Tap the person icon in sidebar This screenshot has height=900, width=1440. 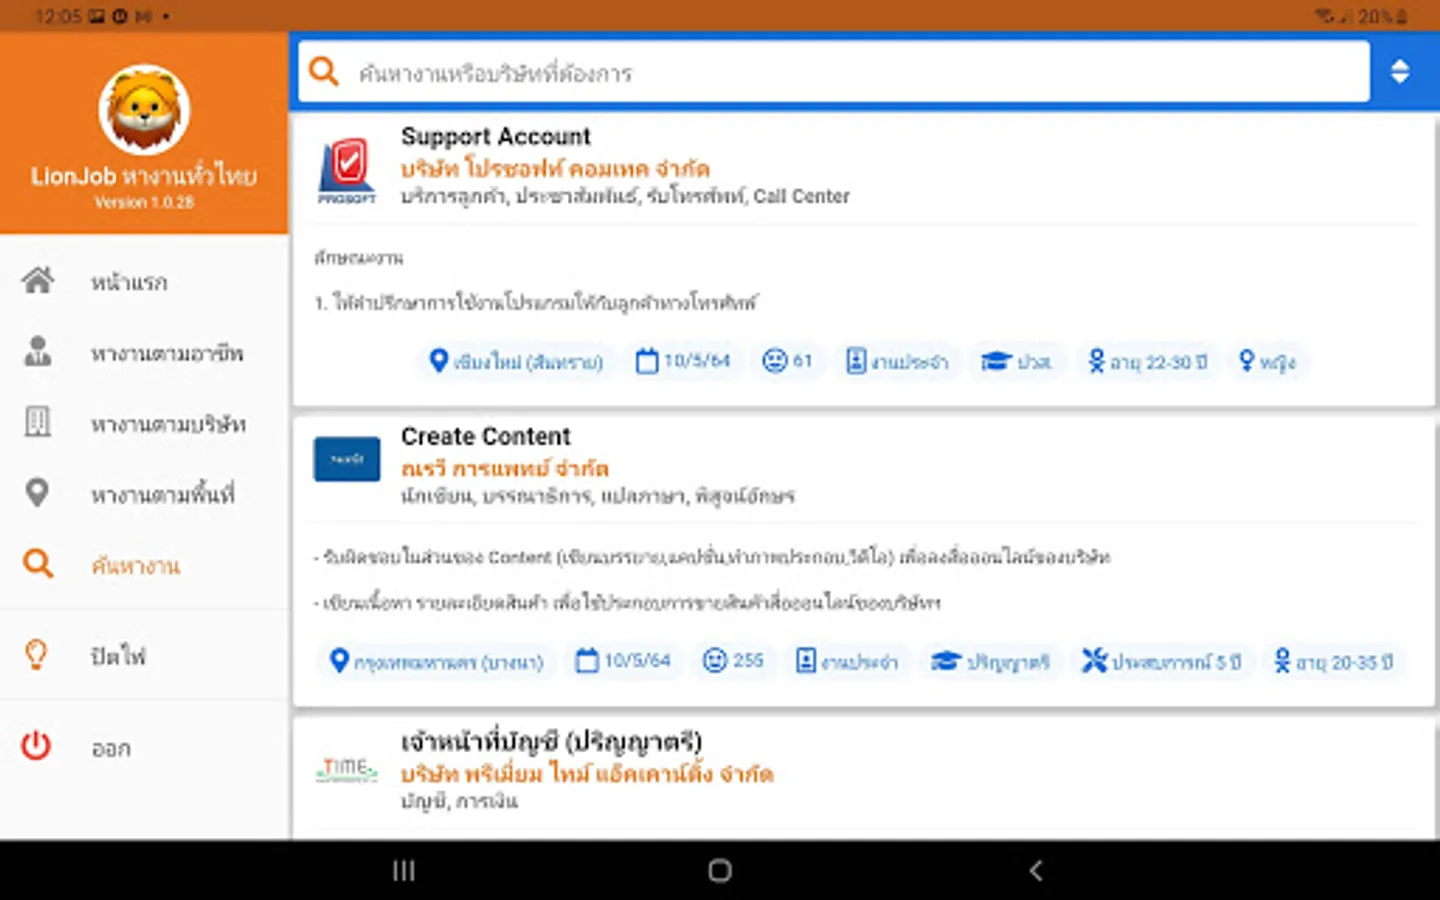[38, 351]
